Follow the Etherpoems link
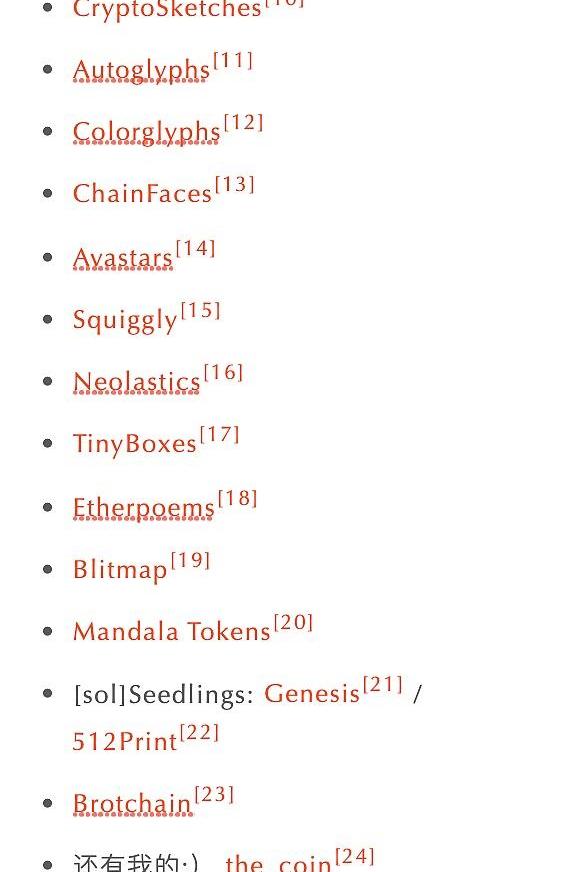Image resolution: width=586 pixels, height=872 pixels. (x=143, y=508)
